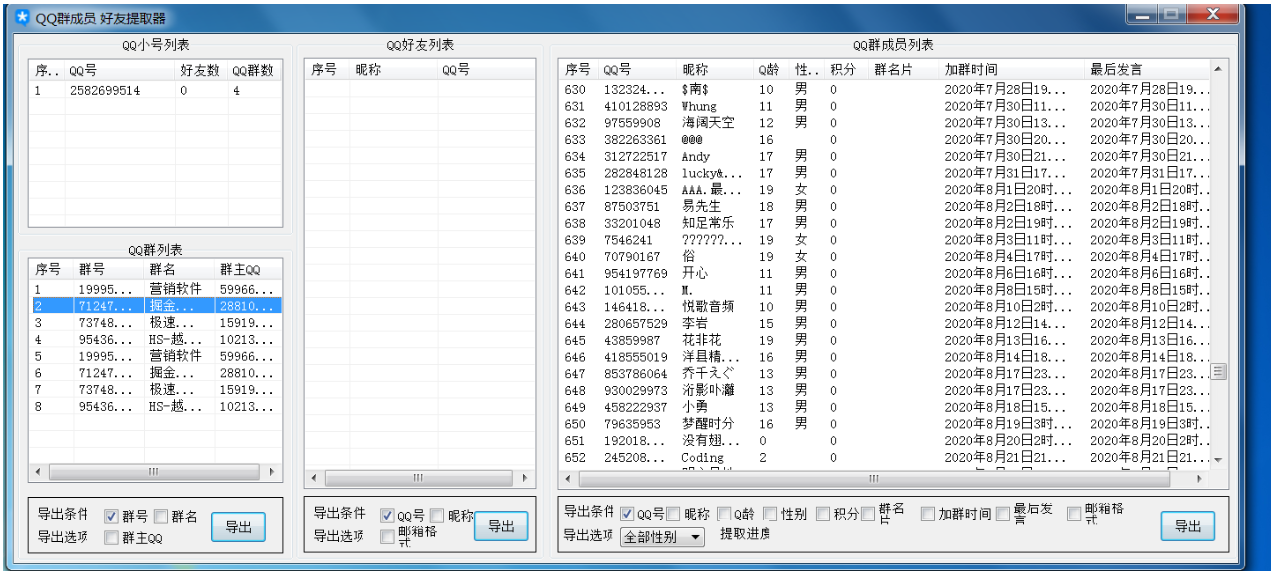Image resolution: width=1271 pixels, height=575 pixels.
Task: Click 群名 column header in QQ群列表
Action: 180,270
